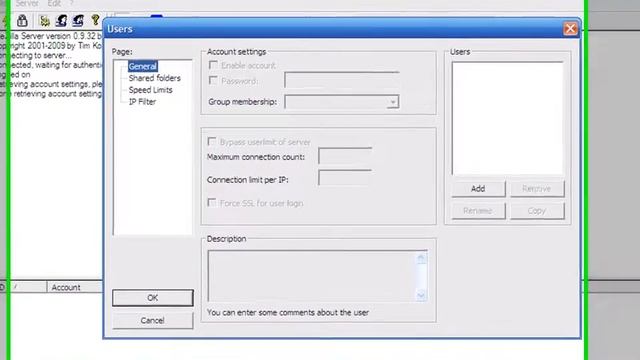Click the Add user button
640x360 pixels.
[478, 189]
